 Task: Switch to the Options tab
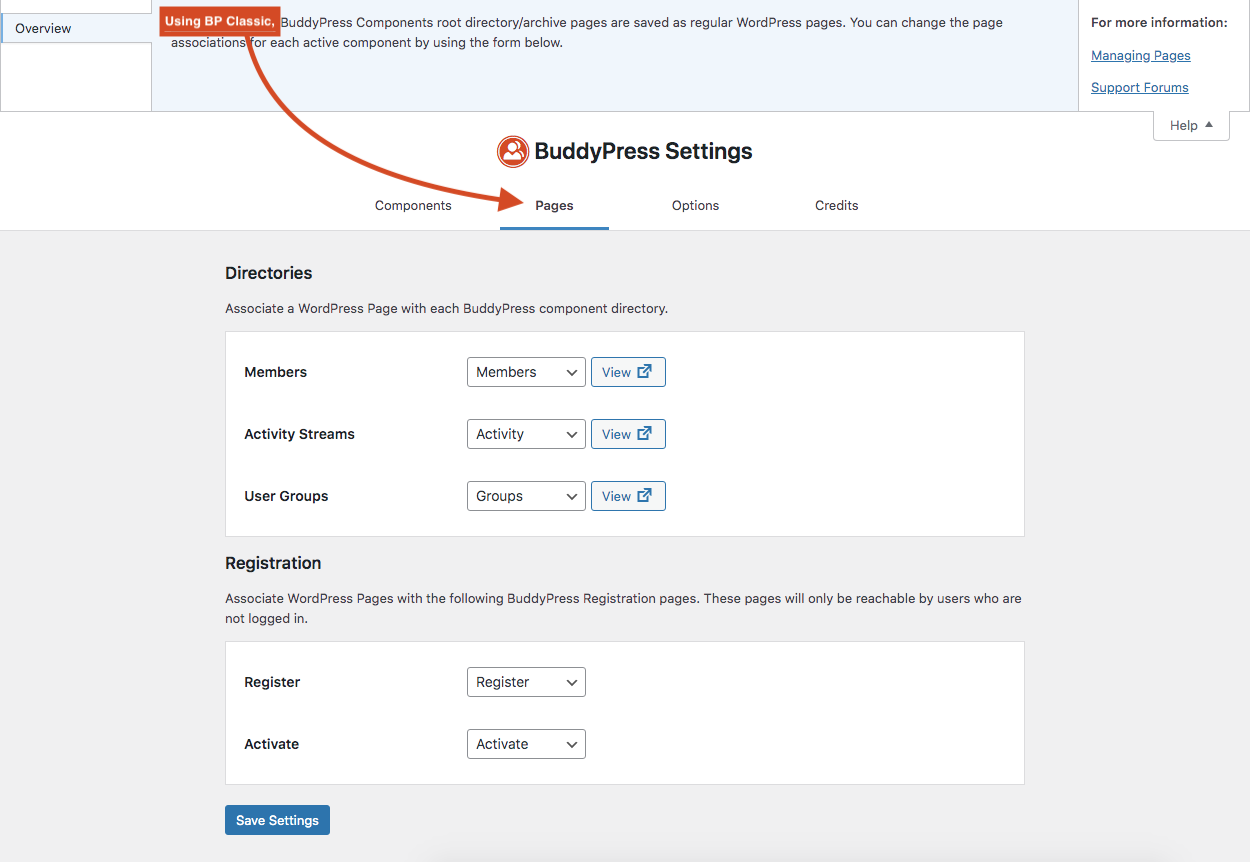click(695, 206)
